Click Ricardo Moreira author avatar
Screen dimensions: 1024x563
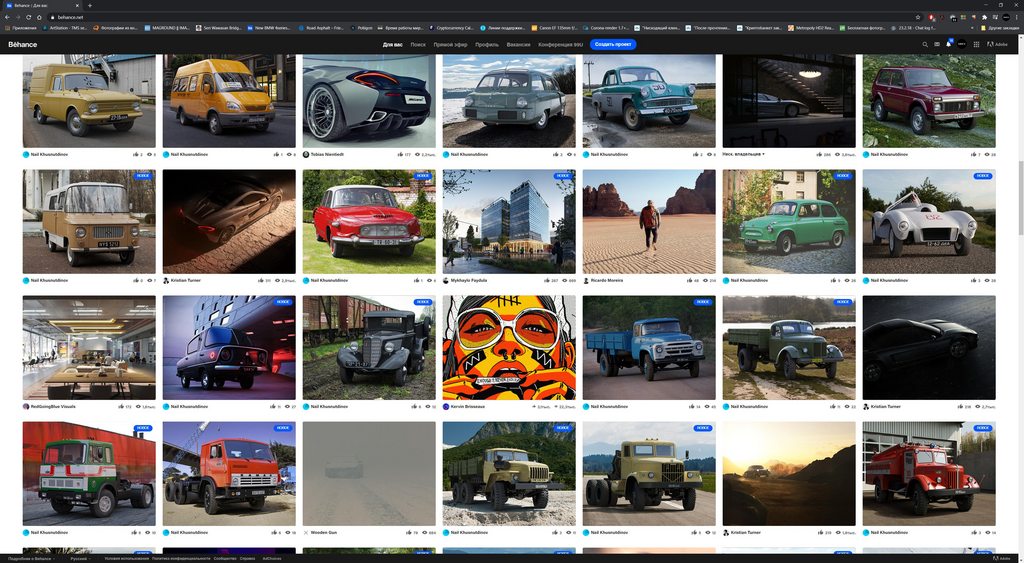point(586,280)
